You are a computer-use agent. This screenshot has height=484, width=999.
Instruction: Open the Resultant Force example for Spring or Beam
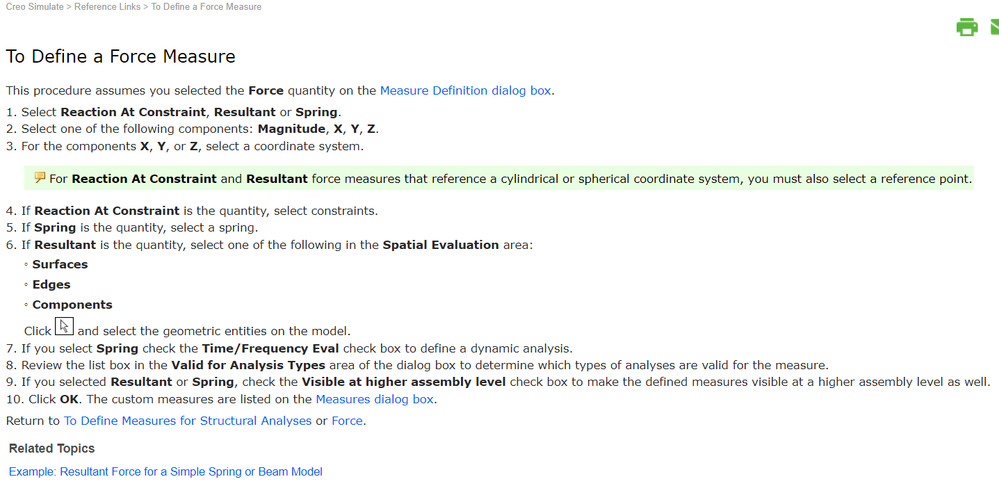pyautogui.click(x=165, y=471)
